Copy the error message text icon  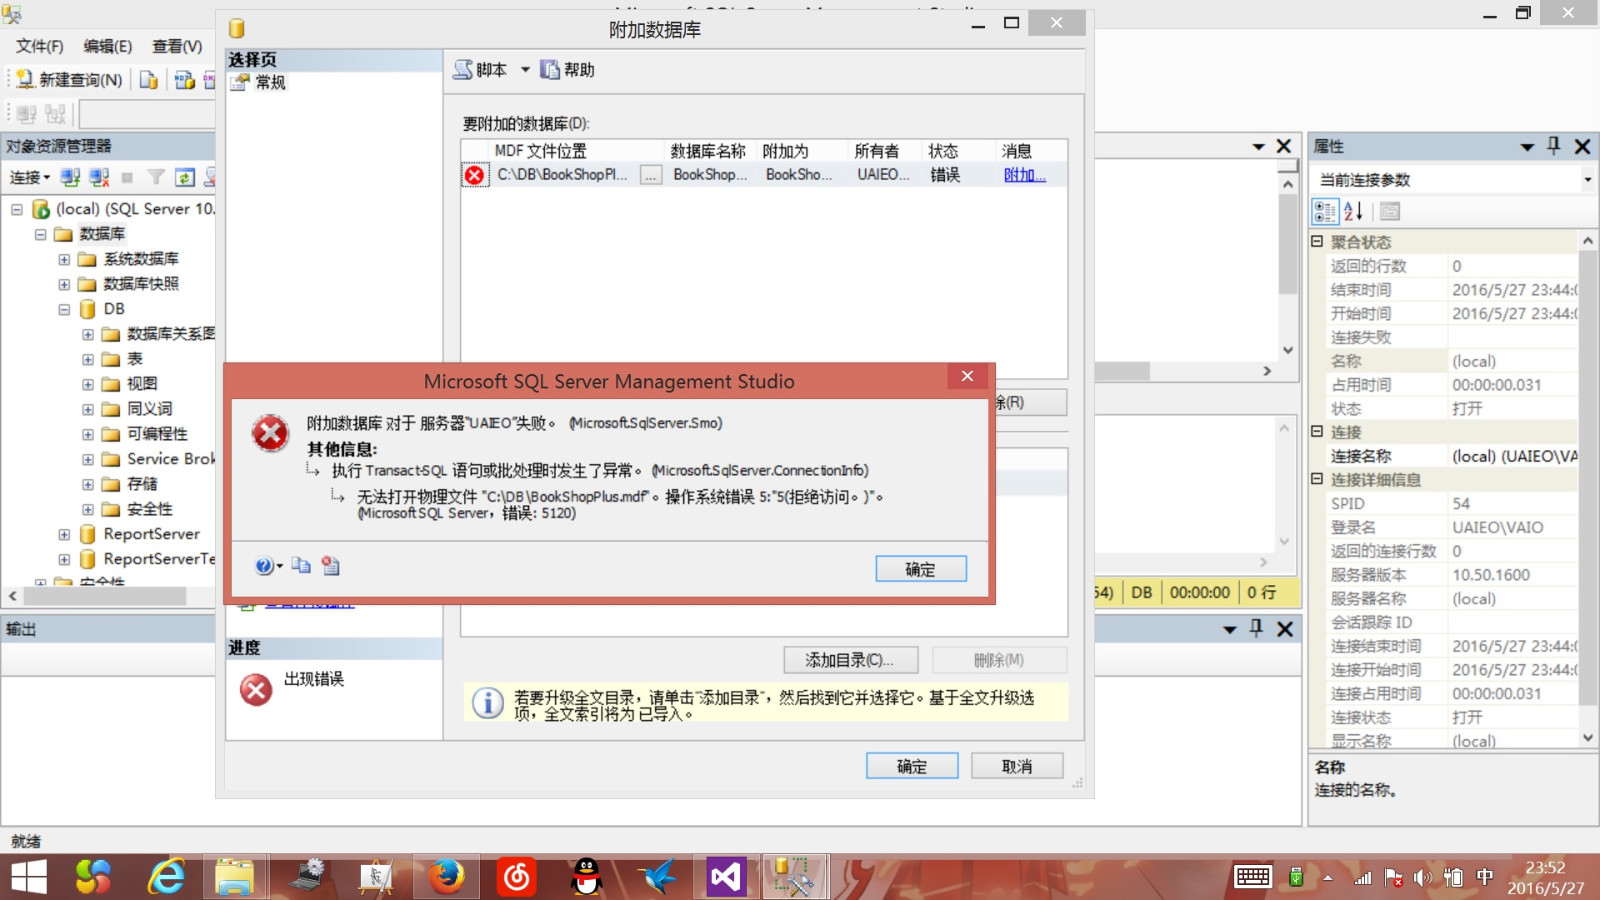pos(301,566)
